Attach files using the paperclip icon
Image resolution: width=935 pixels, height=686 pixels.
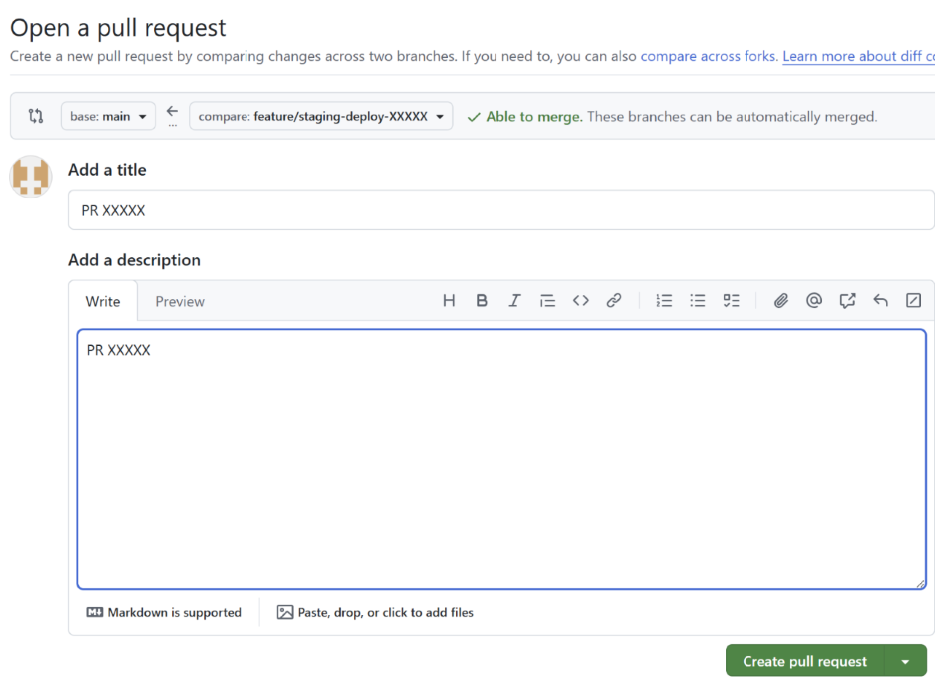point(781,300)
